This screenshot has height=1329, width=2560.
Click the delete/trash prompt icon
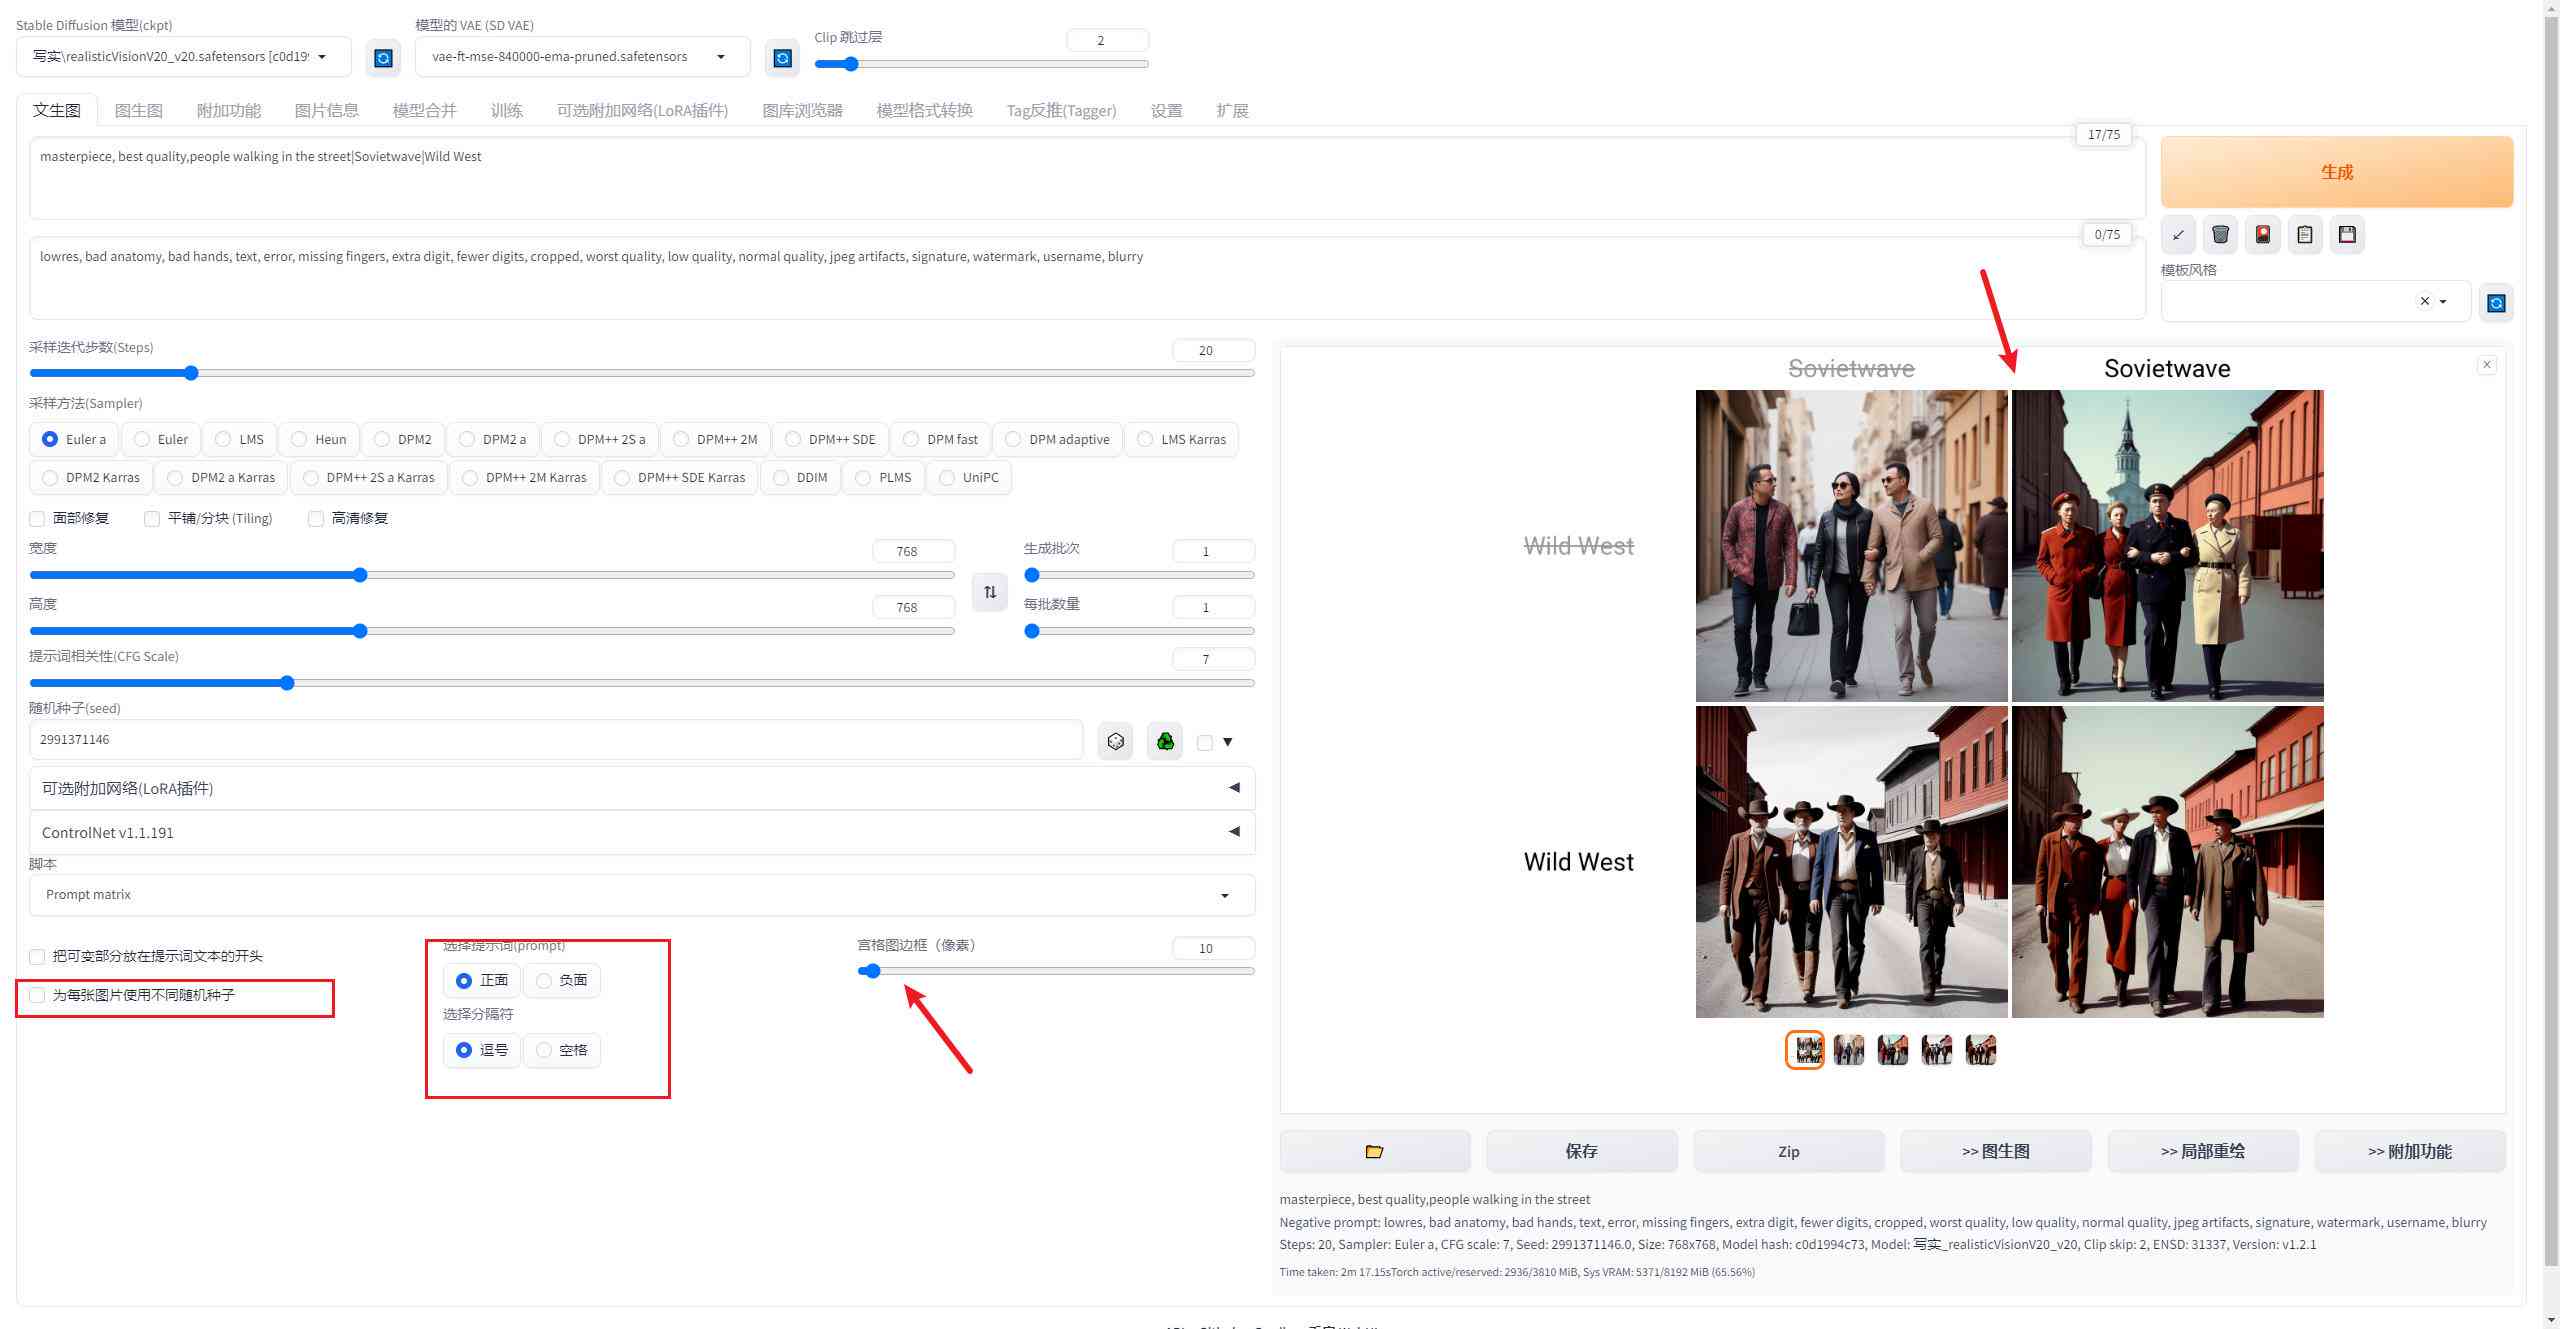pyautogui.click(x=2220, y=234)
